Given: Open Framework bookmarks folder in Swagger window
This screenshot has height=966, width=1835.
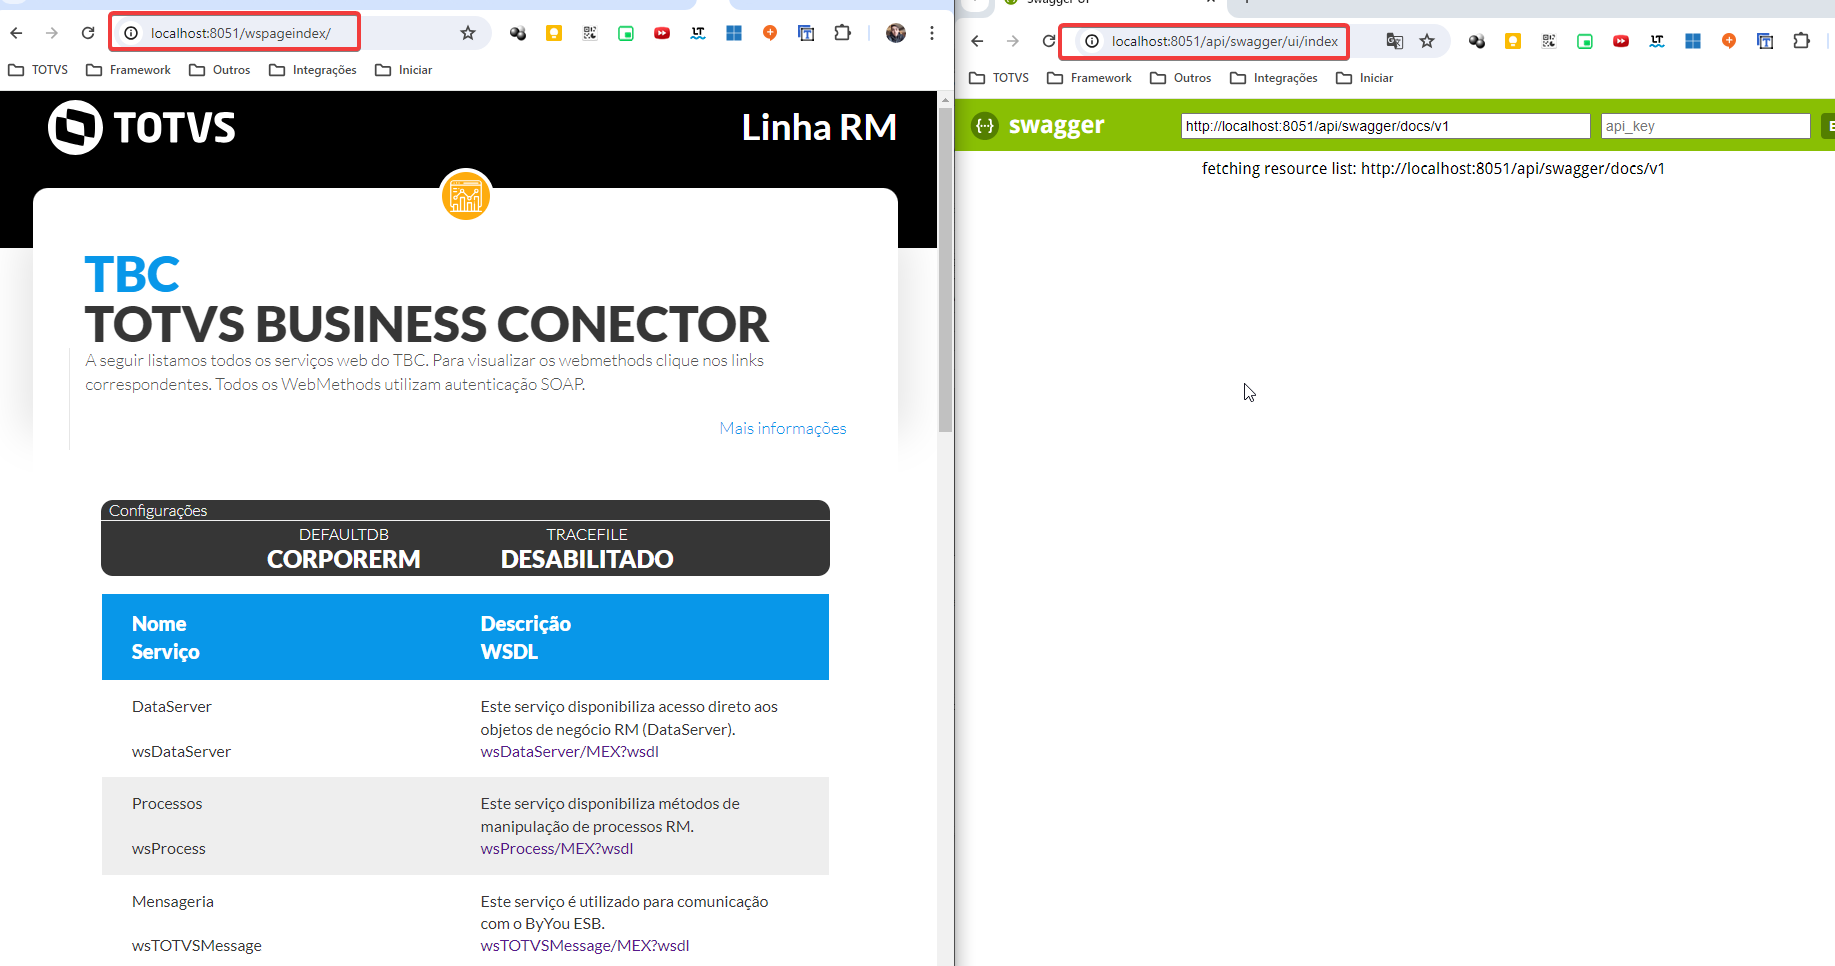Looking at the screenshot, I should (1089, 78).
